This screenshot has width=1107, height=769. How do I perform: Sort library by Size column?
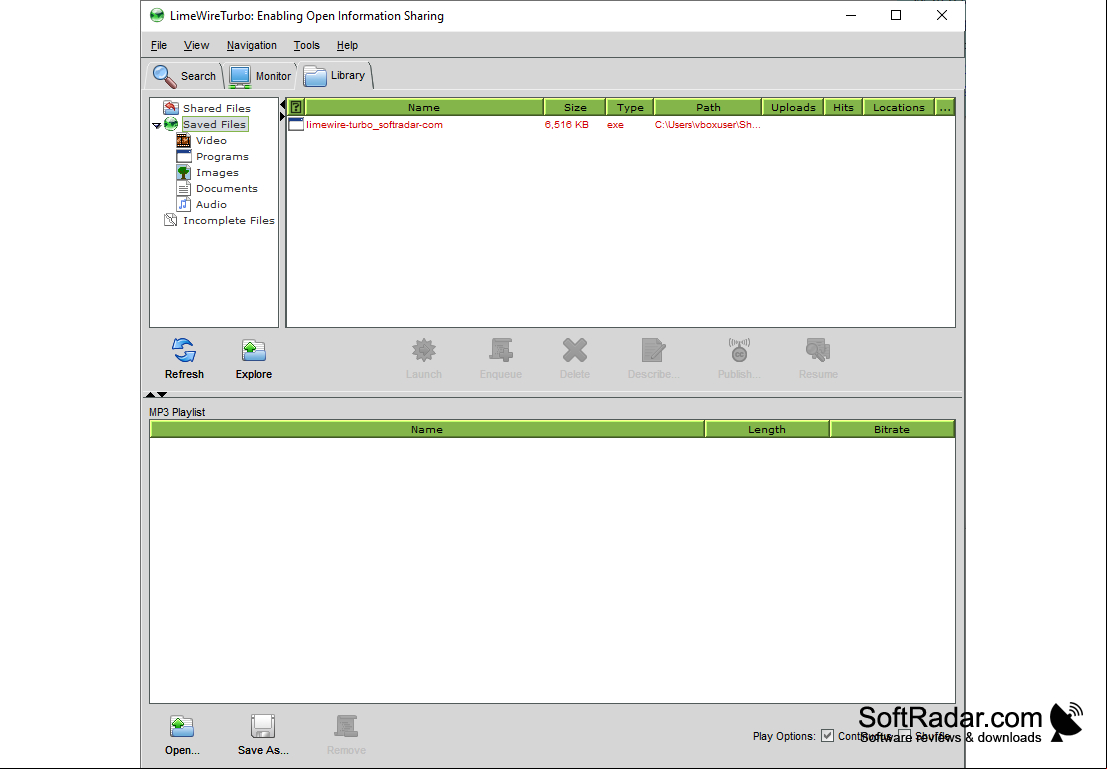[575, 107]
